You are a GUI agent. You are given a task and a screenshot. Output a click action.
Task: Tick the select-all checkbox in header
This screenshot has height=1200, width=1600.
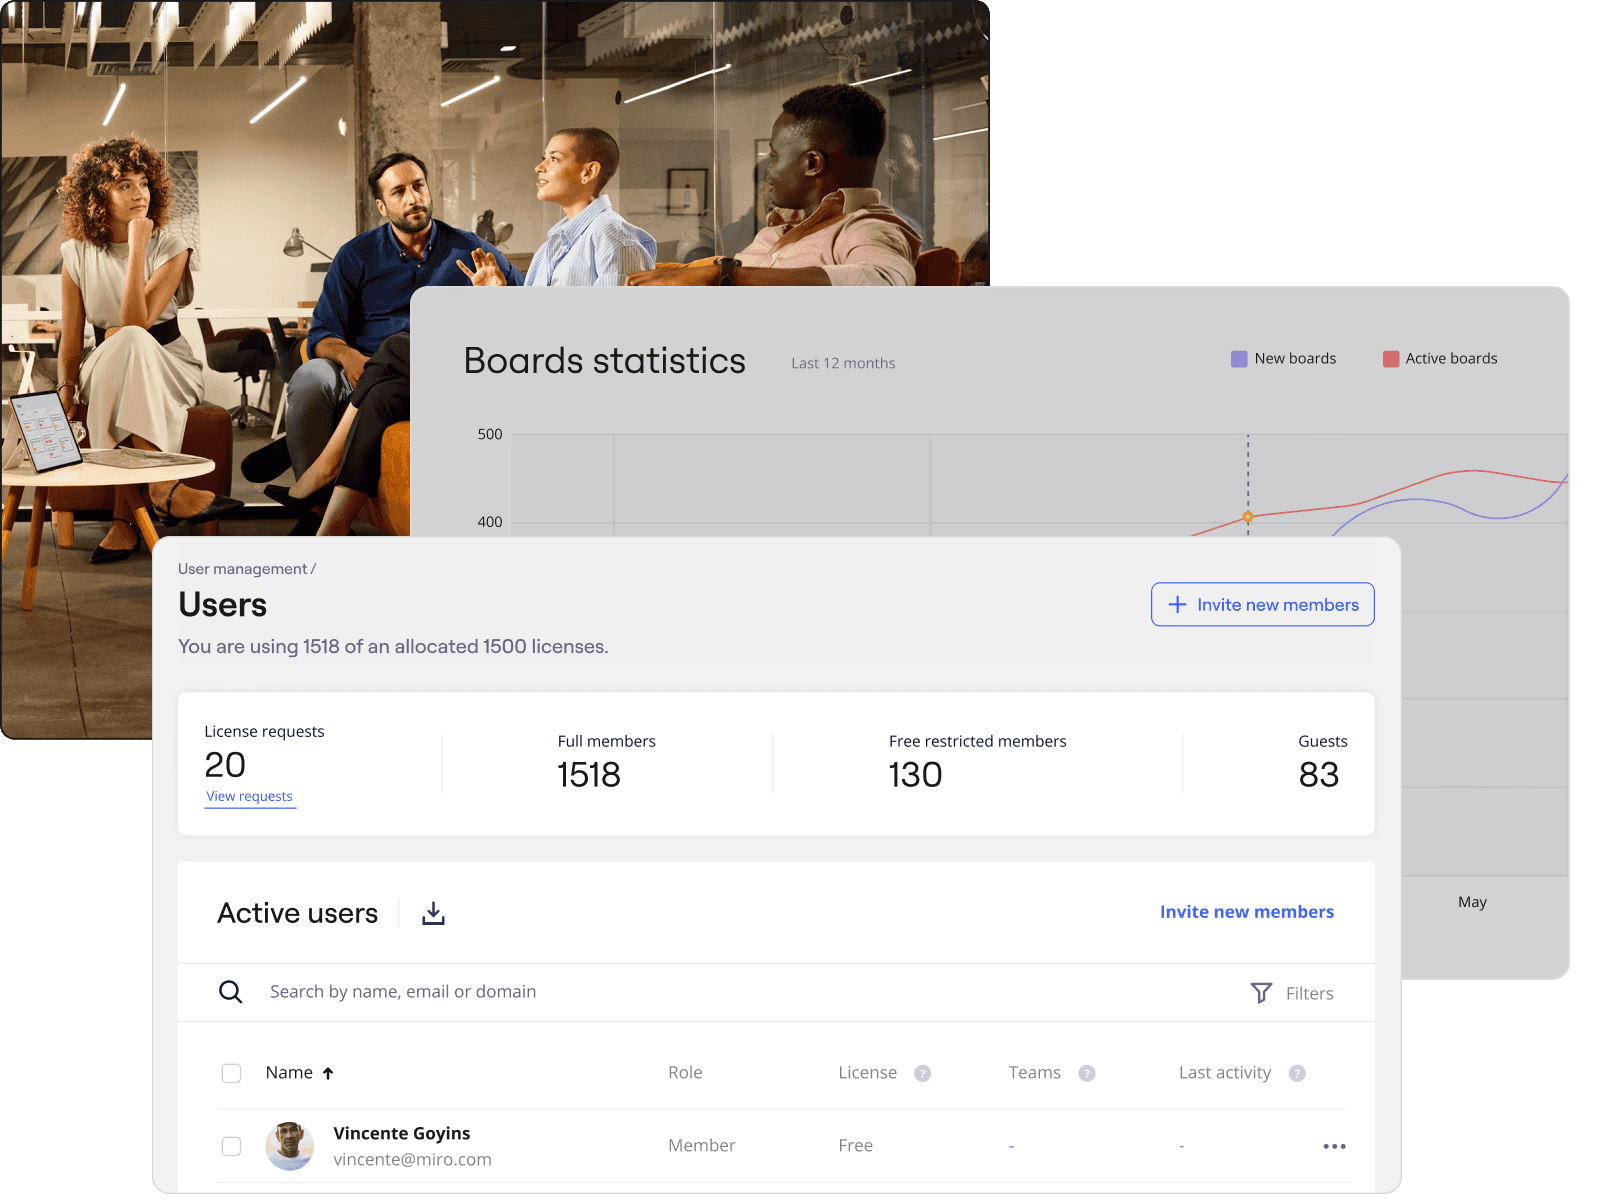(231, 1073)
